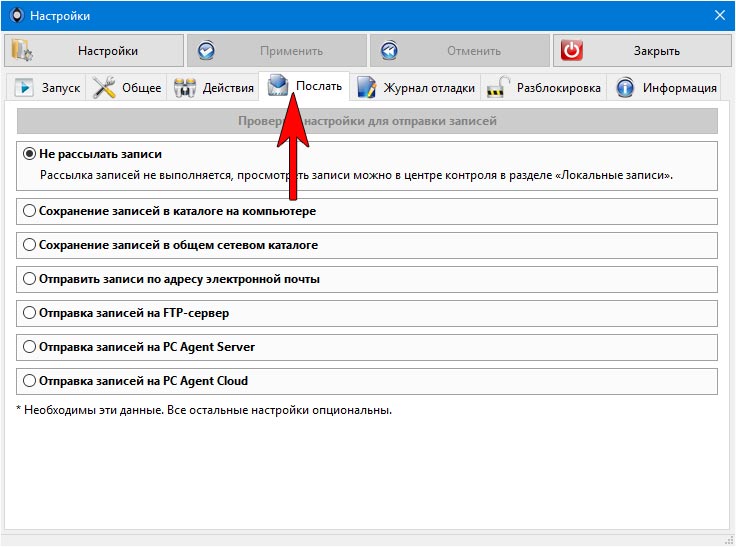736x547 pixels.
Task: Click the play icon on Запуск tab
Action: coord(25,88)
